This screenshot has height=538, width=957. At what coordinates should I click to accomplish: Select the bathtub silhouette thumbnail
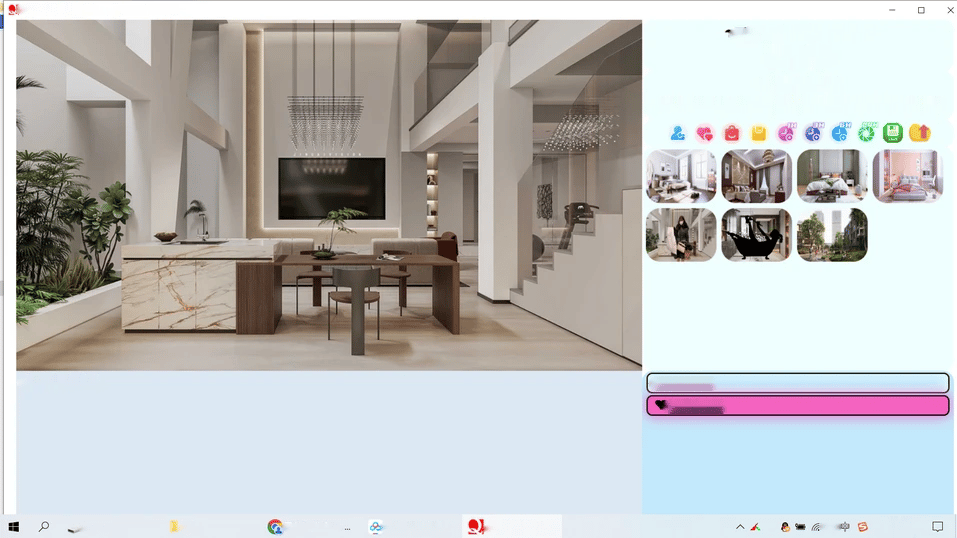pos(756,234)
